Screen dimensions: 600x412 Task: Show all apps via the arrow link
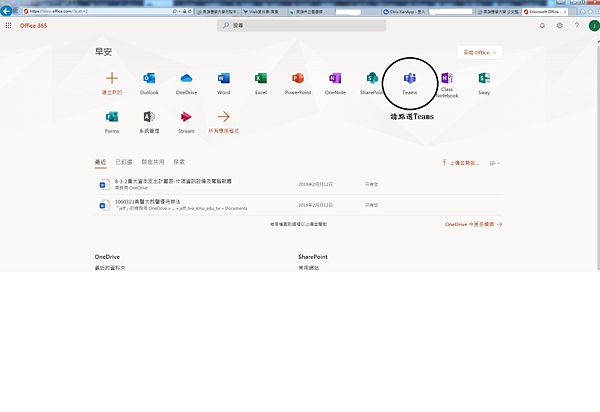pyautogui.click(x=223, y=117)
